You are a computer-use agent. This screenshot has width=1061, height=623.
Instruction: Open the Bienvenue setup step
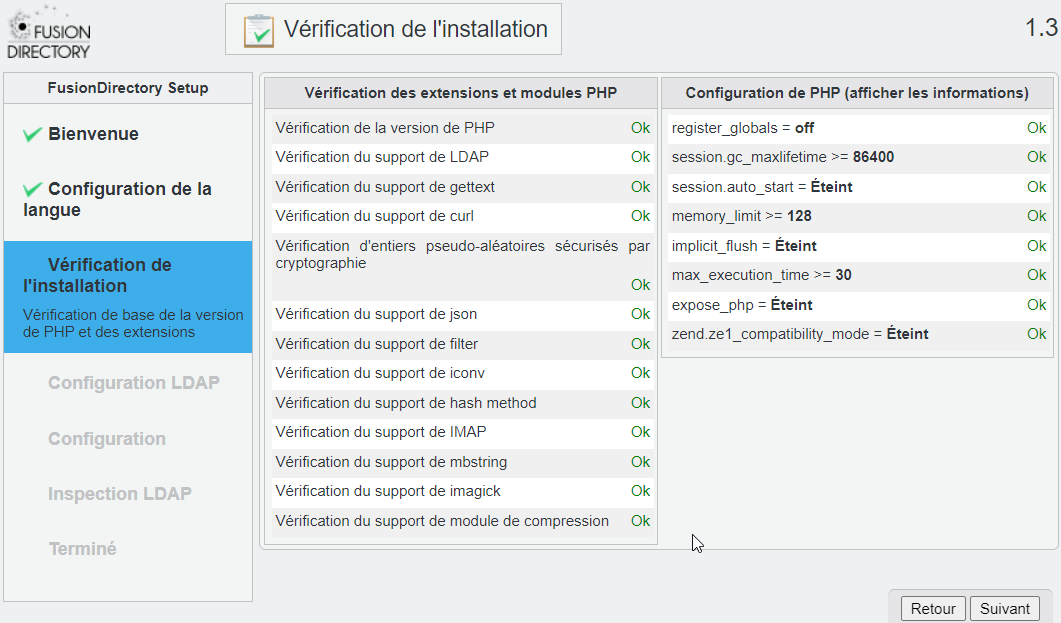pyautogui.click(x=93, y=134)
